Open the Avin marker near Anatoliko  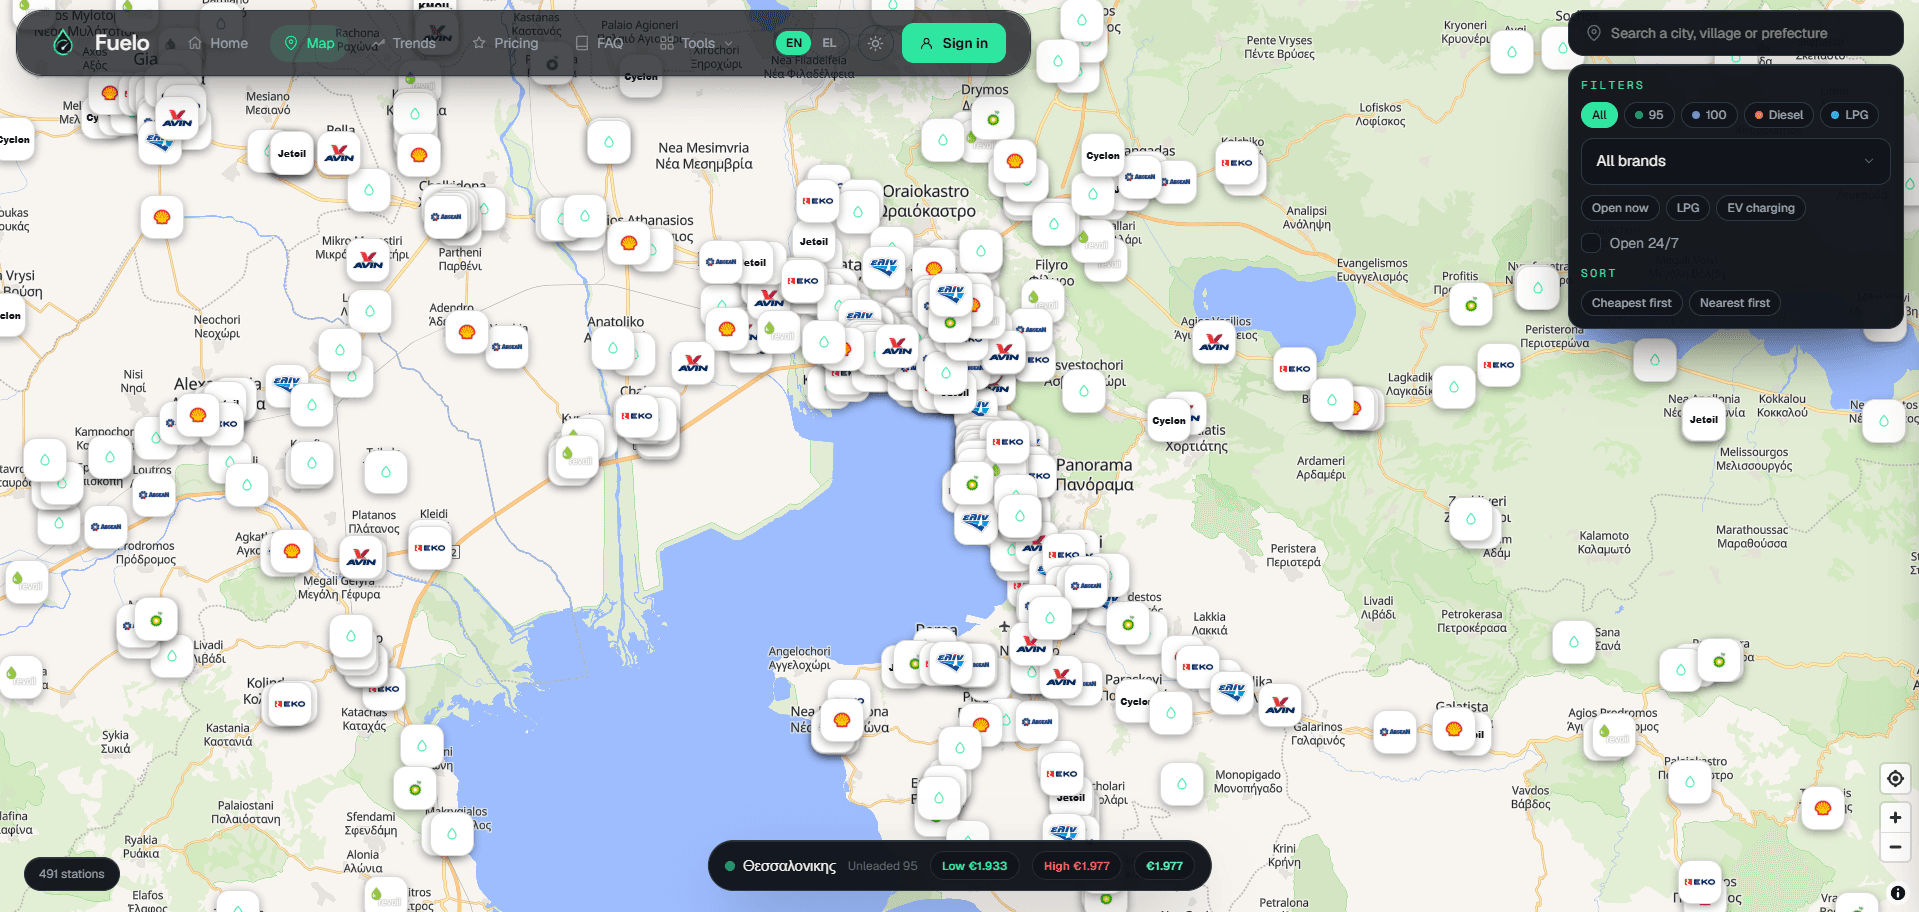(x=693, y=363)
